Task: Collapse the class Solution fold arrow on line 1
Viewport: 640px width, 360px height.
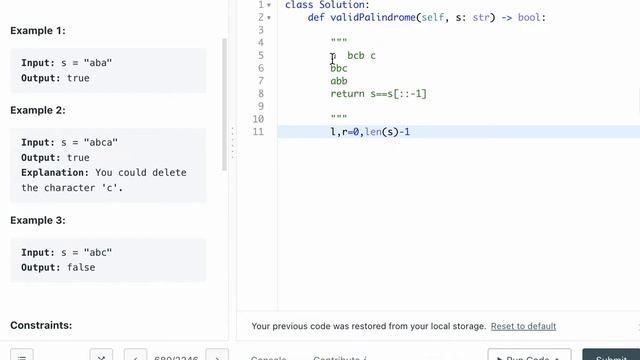Action: (x=269, y=5)
